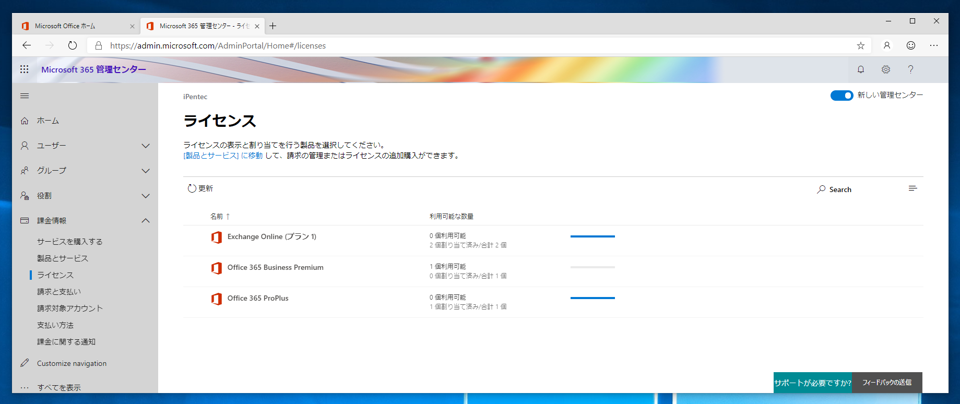The width and height of the screenshot is (960, 404).
Task: Collapse the 課金情報 navigation section
Action: [x=146, y=220]
